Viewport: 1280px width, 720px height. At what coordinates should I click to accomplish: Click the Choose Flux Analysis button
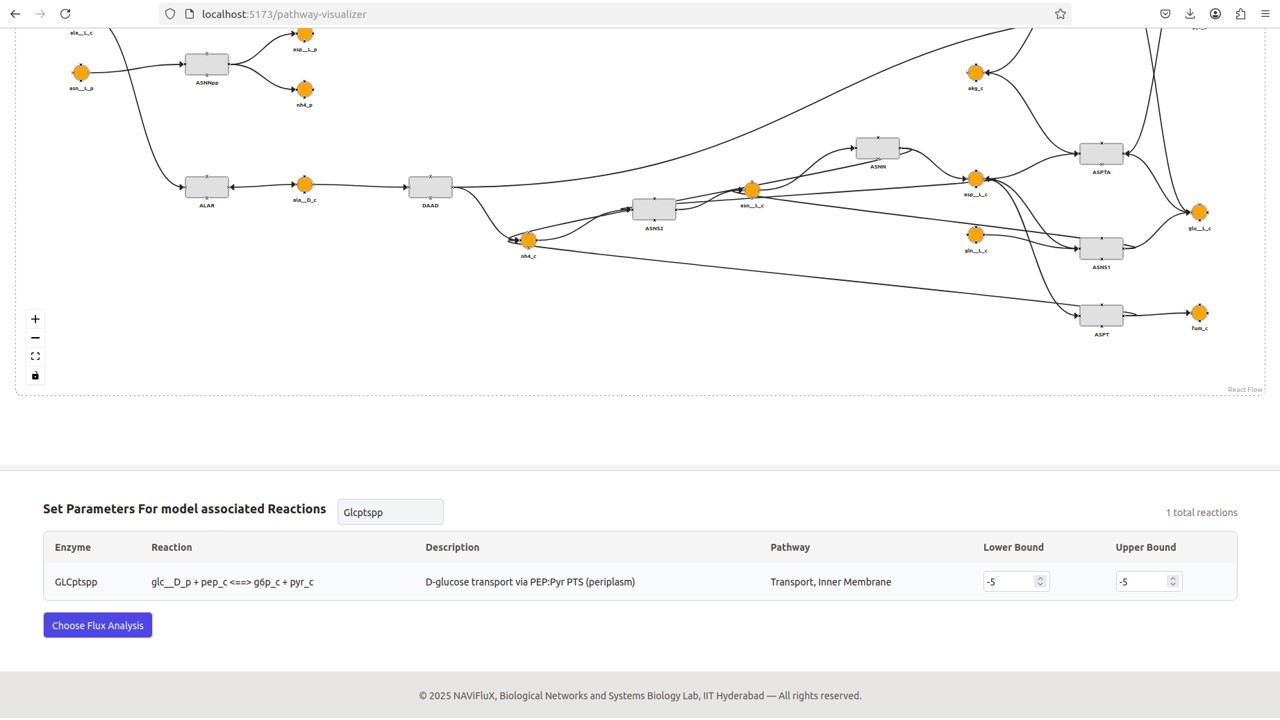tap(98, 625)
